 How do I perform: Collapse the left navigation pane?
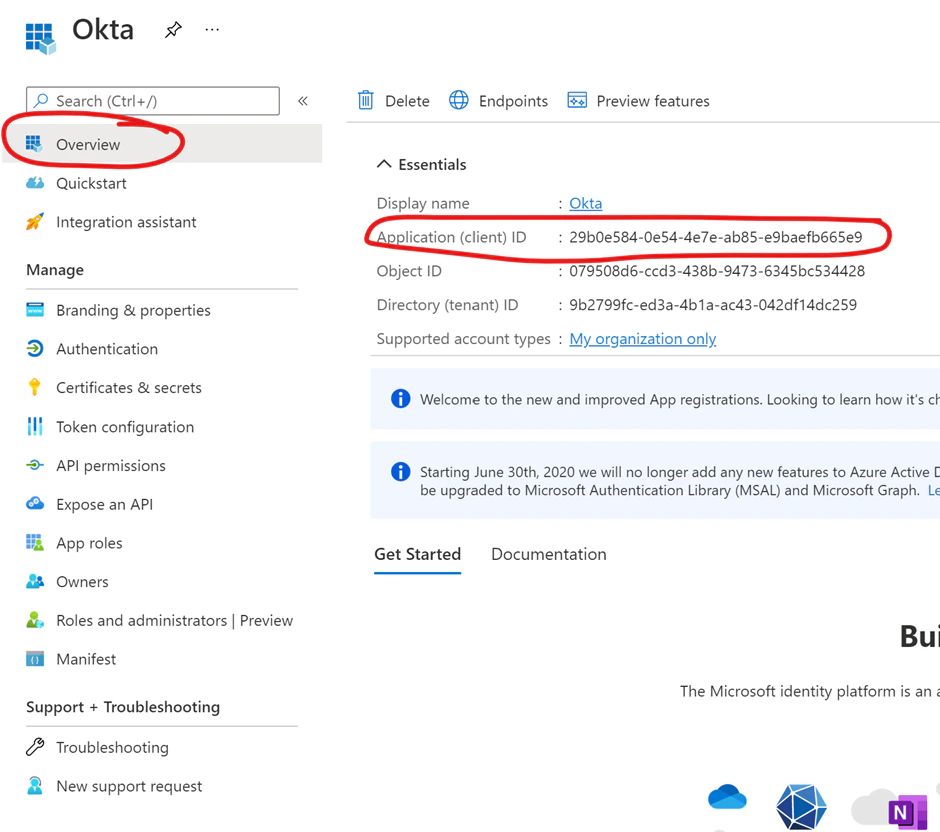pos(303,100)
